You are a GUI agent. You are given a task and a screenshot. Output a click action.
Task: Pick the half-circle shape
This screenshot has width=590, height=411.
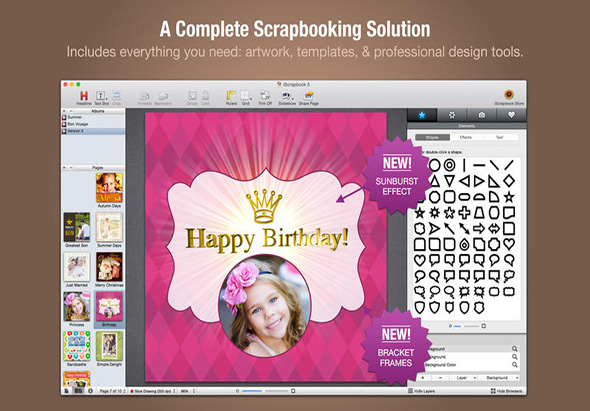click(479, 197)
